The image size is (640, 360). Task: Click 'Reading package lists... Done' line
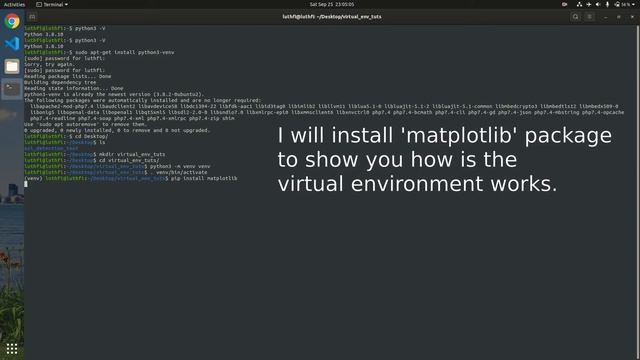(68, 76)
